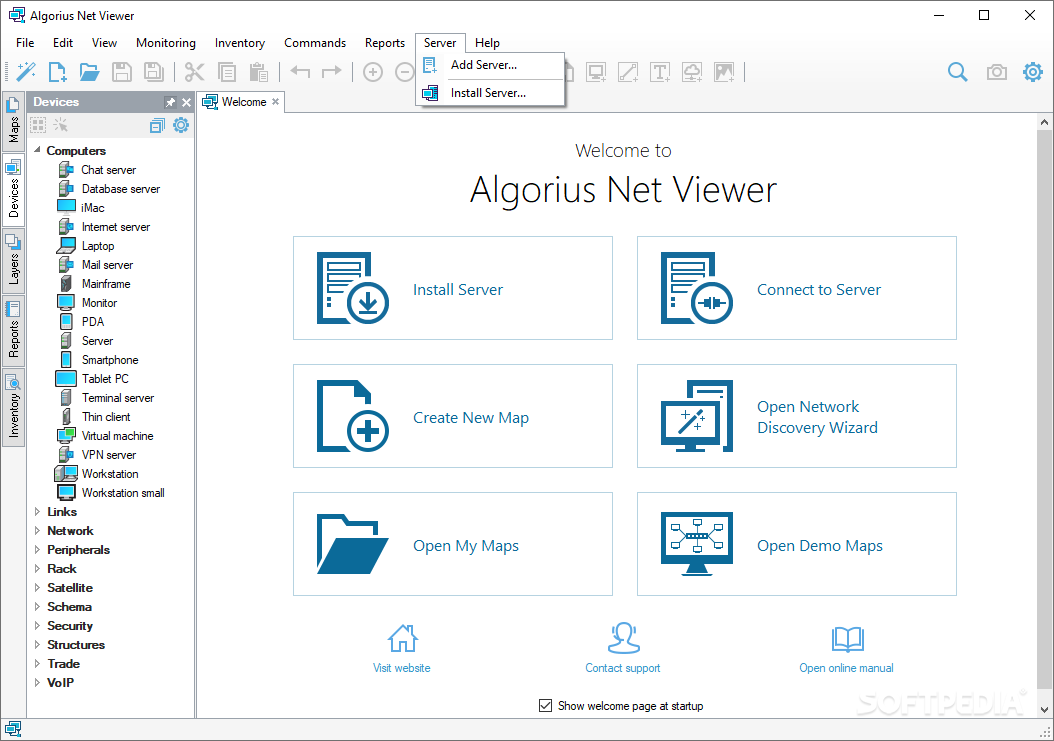Collapse the Computers tree group
This screenshot has width=1054, height=741.
(x=37, y=150)
